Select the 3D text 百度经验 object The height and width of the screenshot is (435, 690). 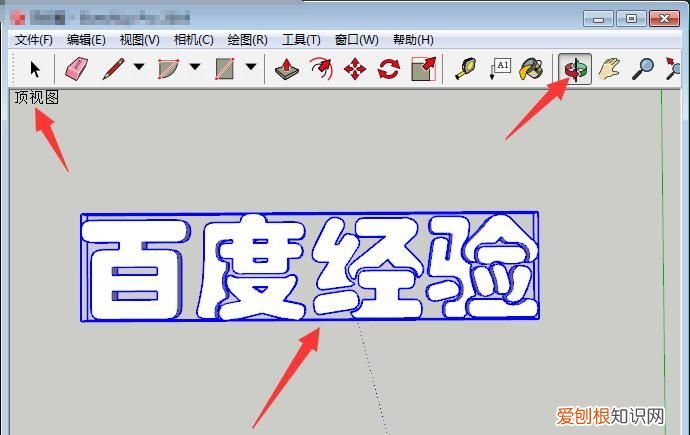(x=309, y=267)
